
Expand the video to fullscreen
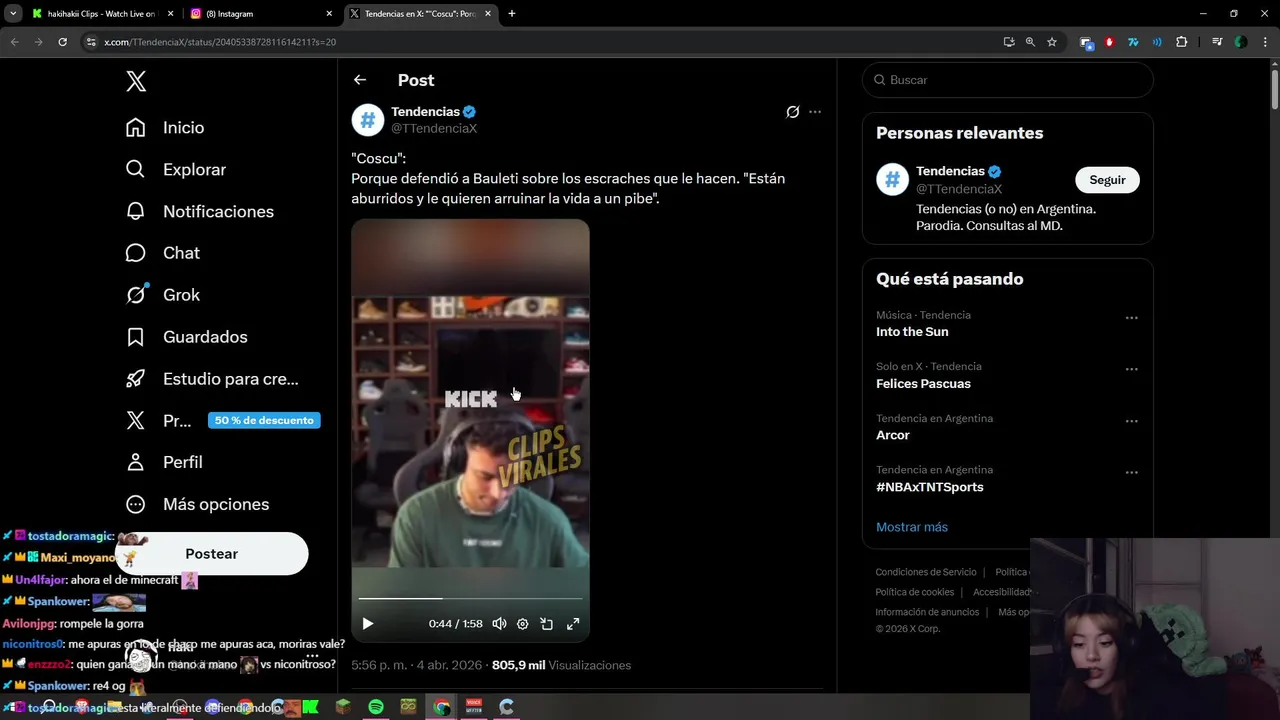coord(573,624)
